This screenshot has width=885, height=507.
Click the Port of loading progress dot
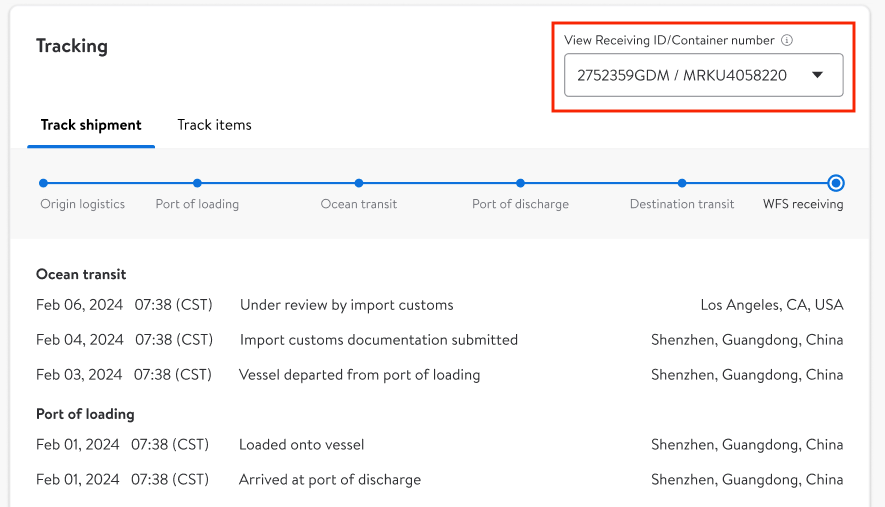197,183
